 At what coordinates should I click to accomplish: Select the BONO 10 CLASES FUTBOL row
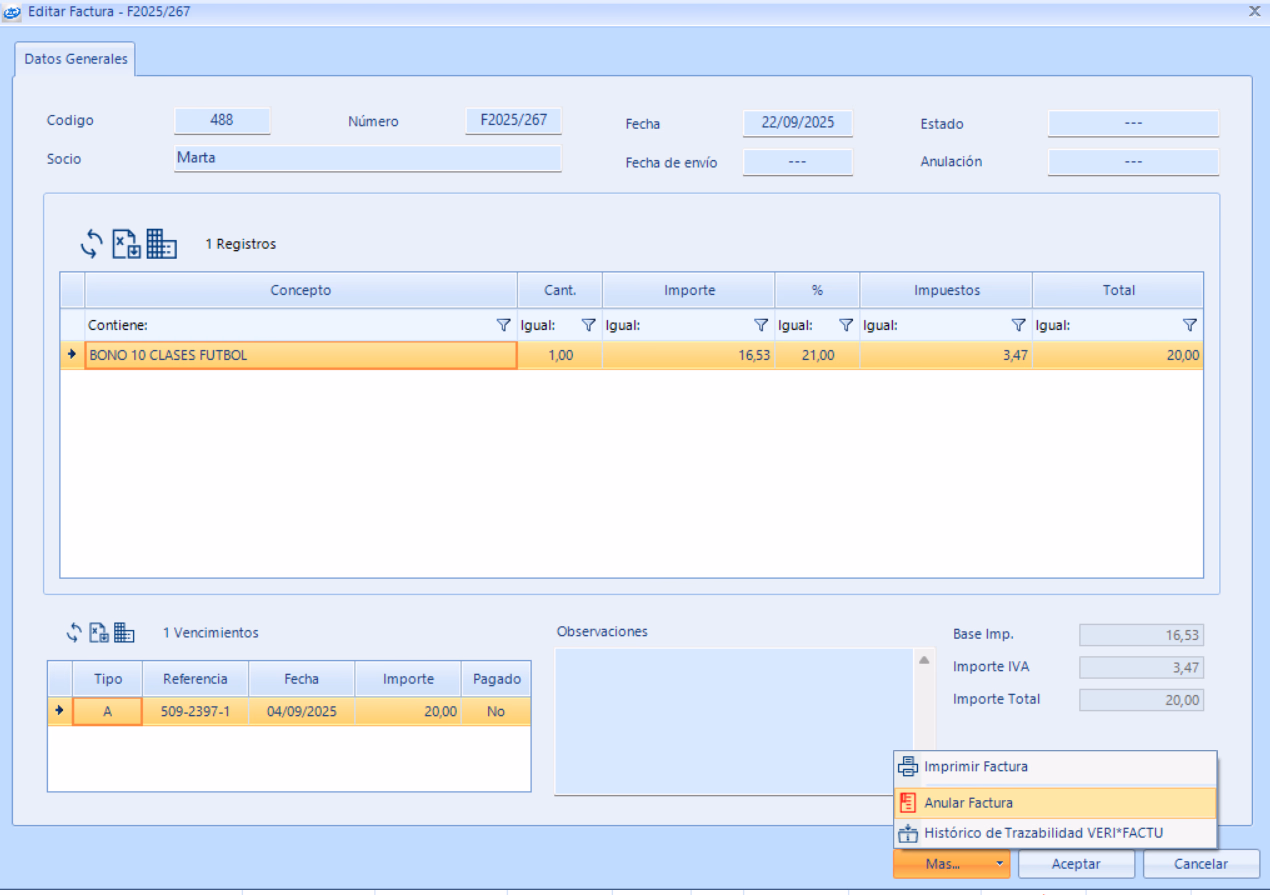[300, 355]
